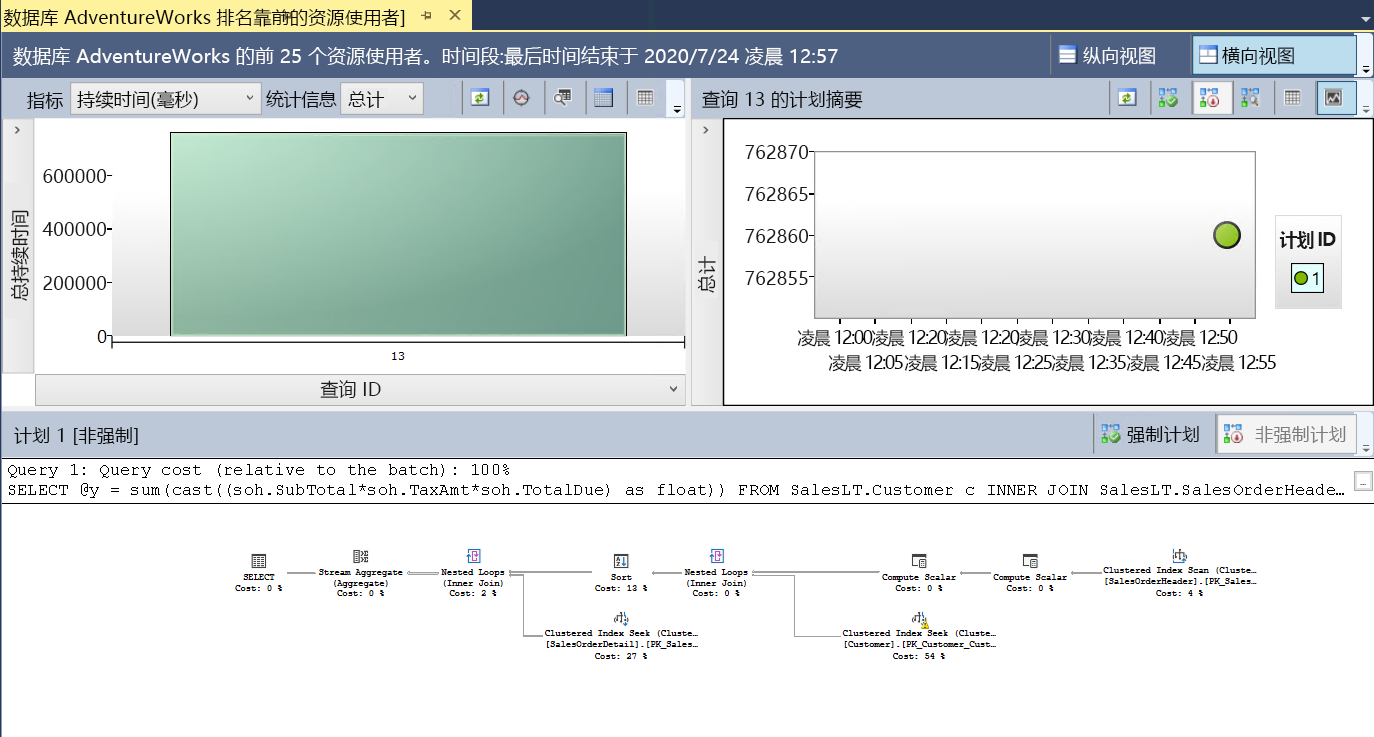
Task: Pin the top resource consumers tab
Action: 427,15
